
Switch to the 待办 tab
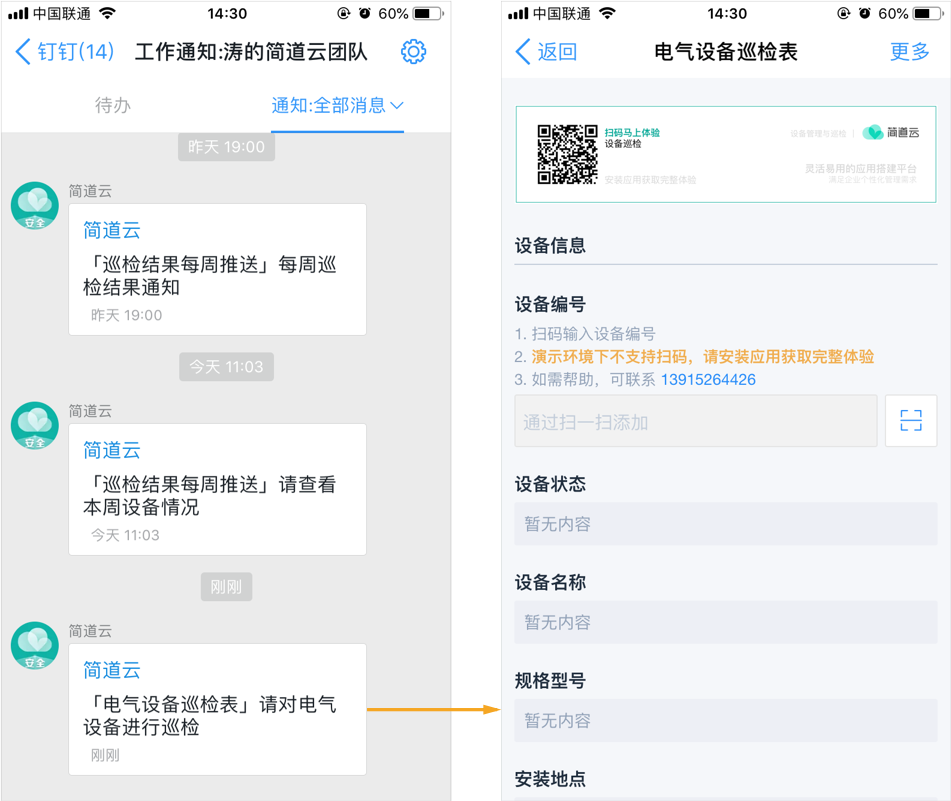click(113, 106)
